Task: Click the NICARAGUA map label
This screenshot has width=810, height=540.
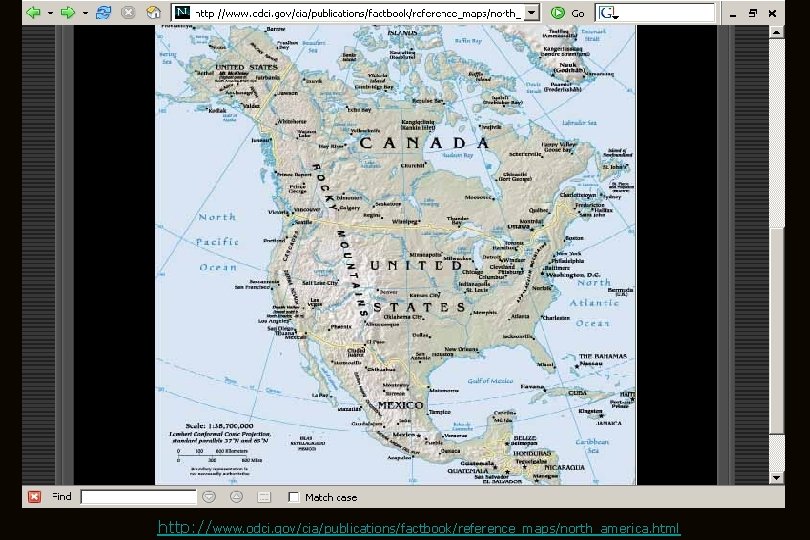Action: 565,467
